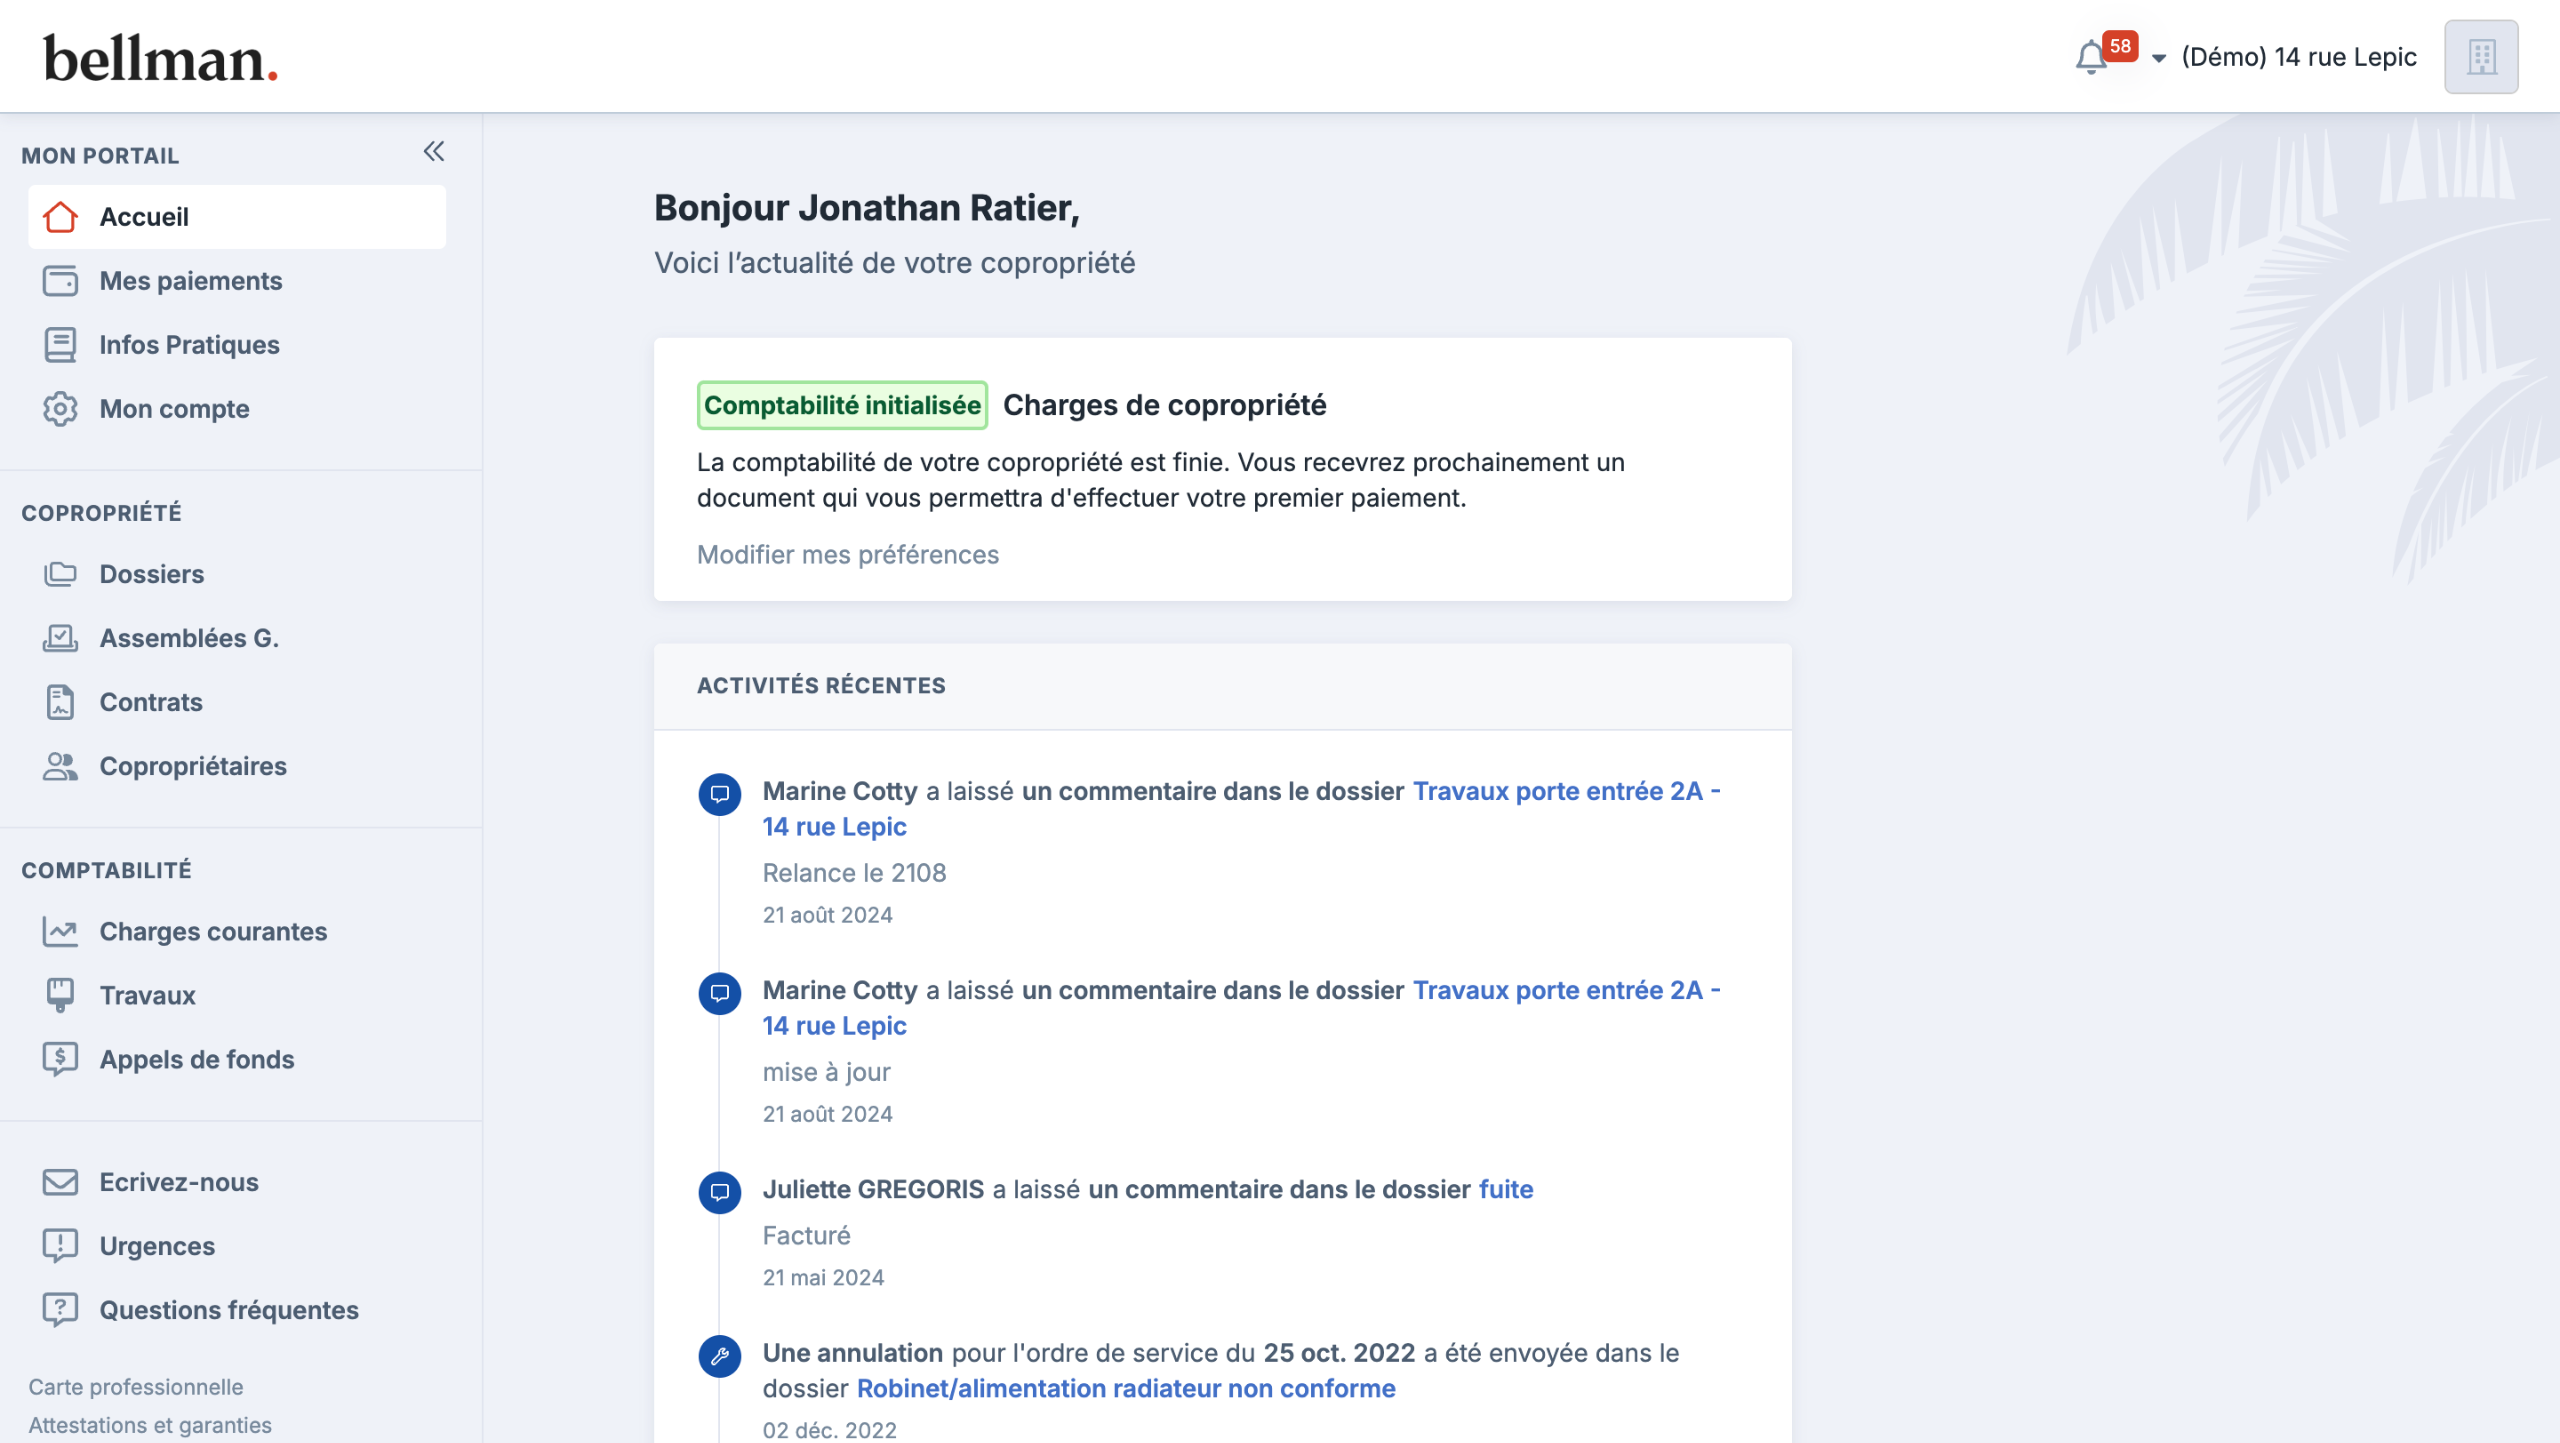This screenshot has width=2560, height=1443.
Task: Open Robinet/alimentation radiateur non conforme link
Action: tap(1125, 1388)
